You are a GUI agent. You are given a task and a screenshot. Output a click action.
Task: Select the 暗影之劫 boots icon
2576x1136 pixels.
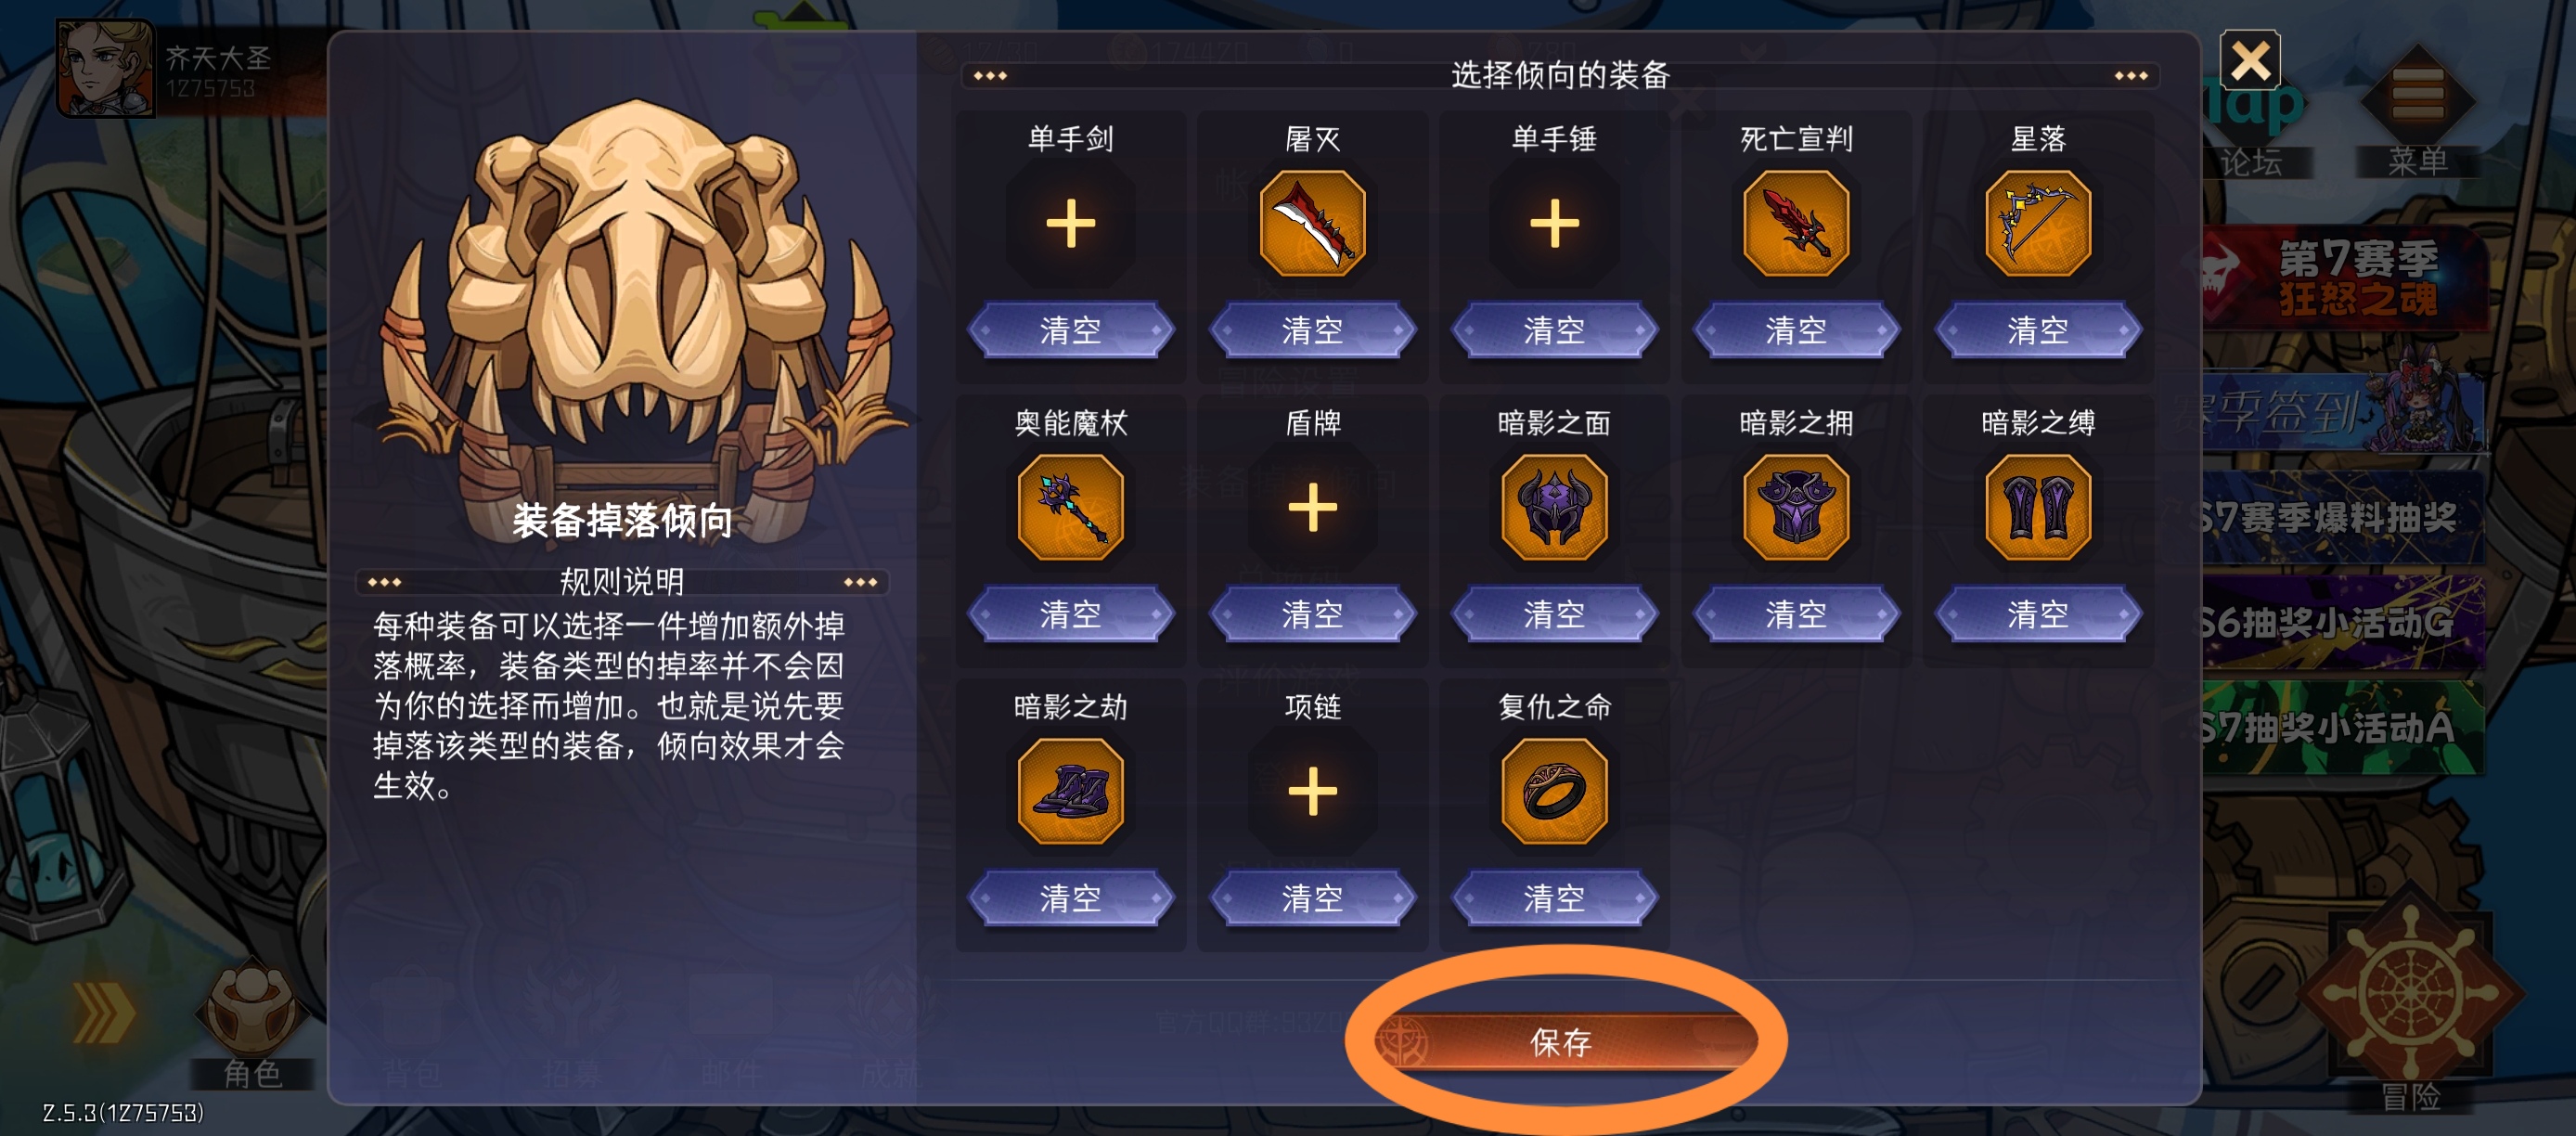pos(1070,791)
